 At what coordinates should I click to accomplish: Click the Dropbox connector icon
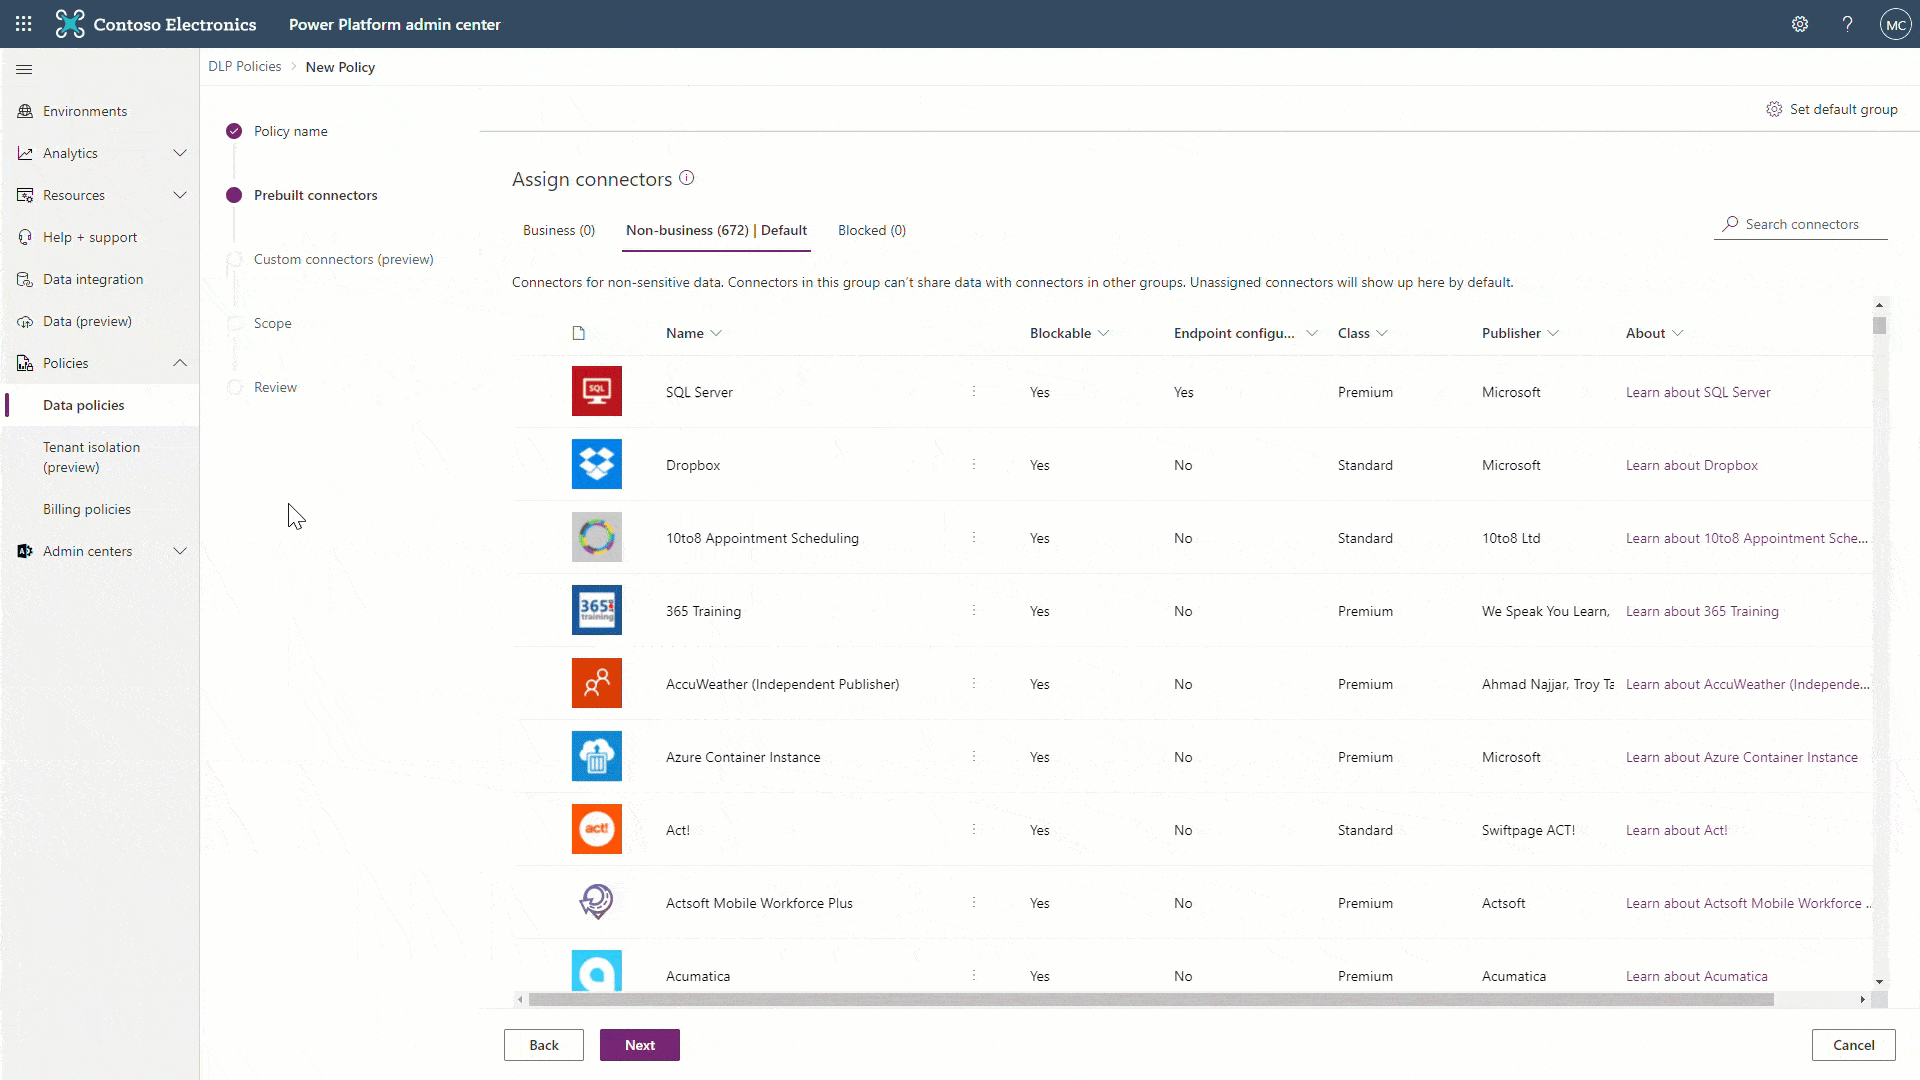point(595,464)
